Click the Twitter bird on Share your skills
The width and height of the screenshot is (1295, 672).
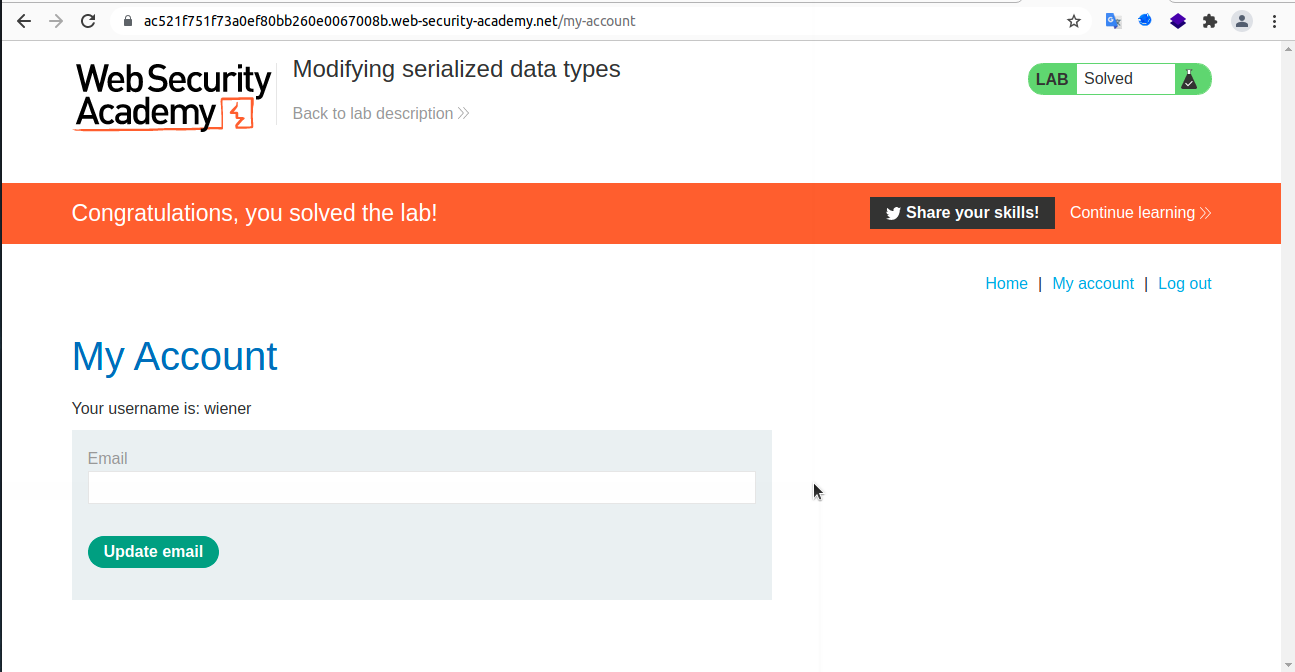[893, 213]
